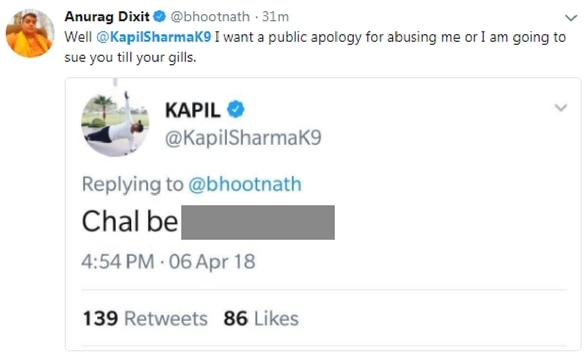Image resolution: width=585 pixels, height=364 pixels.
Task: Open KAPIL's yoga pose profile photo
Action: 115,123
